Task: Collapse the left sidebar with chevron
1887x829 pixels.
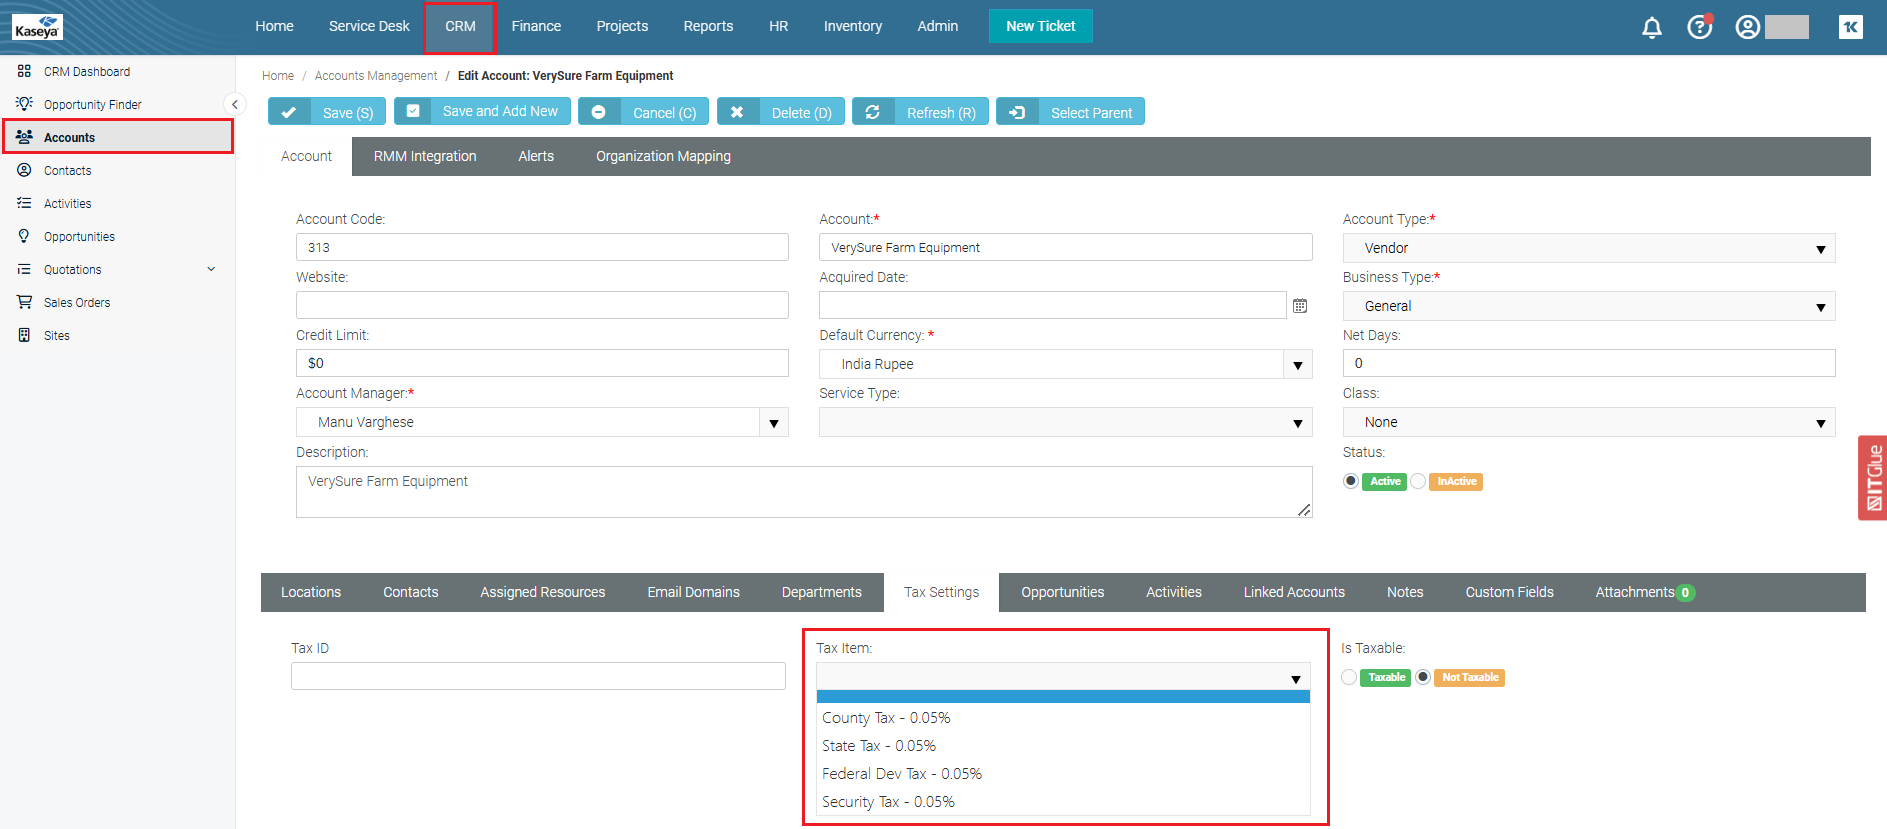Action: point(234,104)
